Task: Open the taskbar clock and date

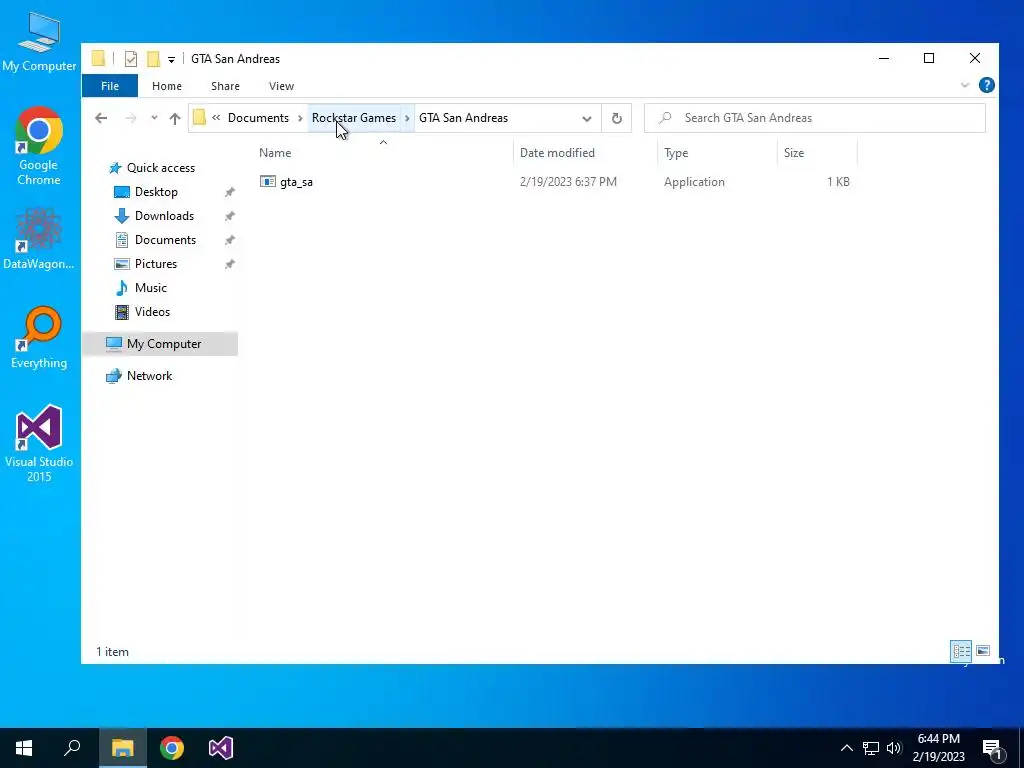Action: (938, 748)
